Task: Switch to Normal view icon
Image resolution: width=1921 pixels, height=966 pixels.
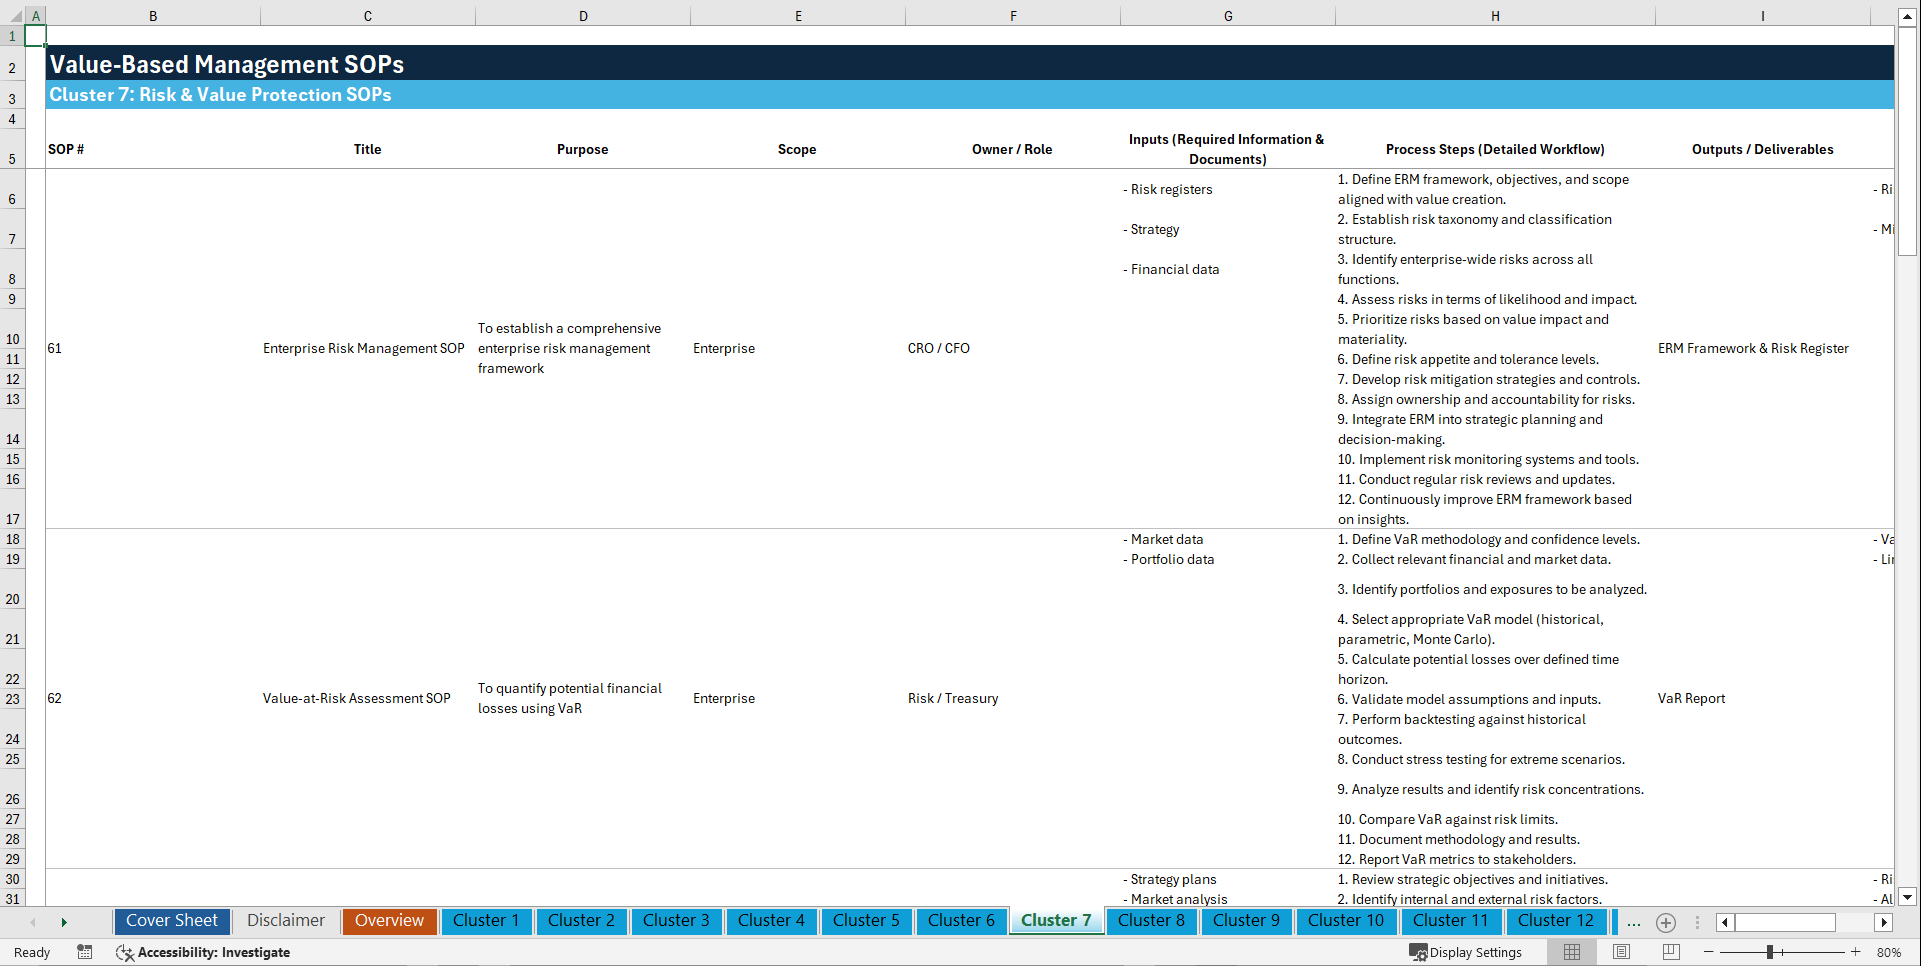Action: (1572, 952)
